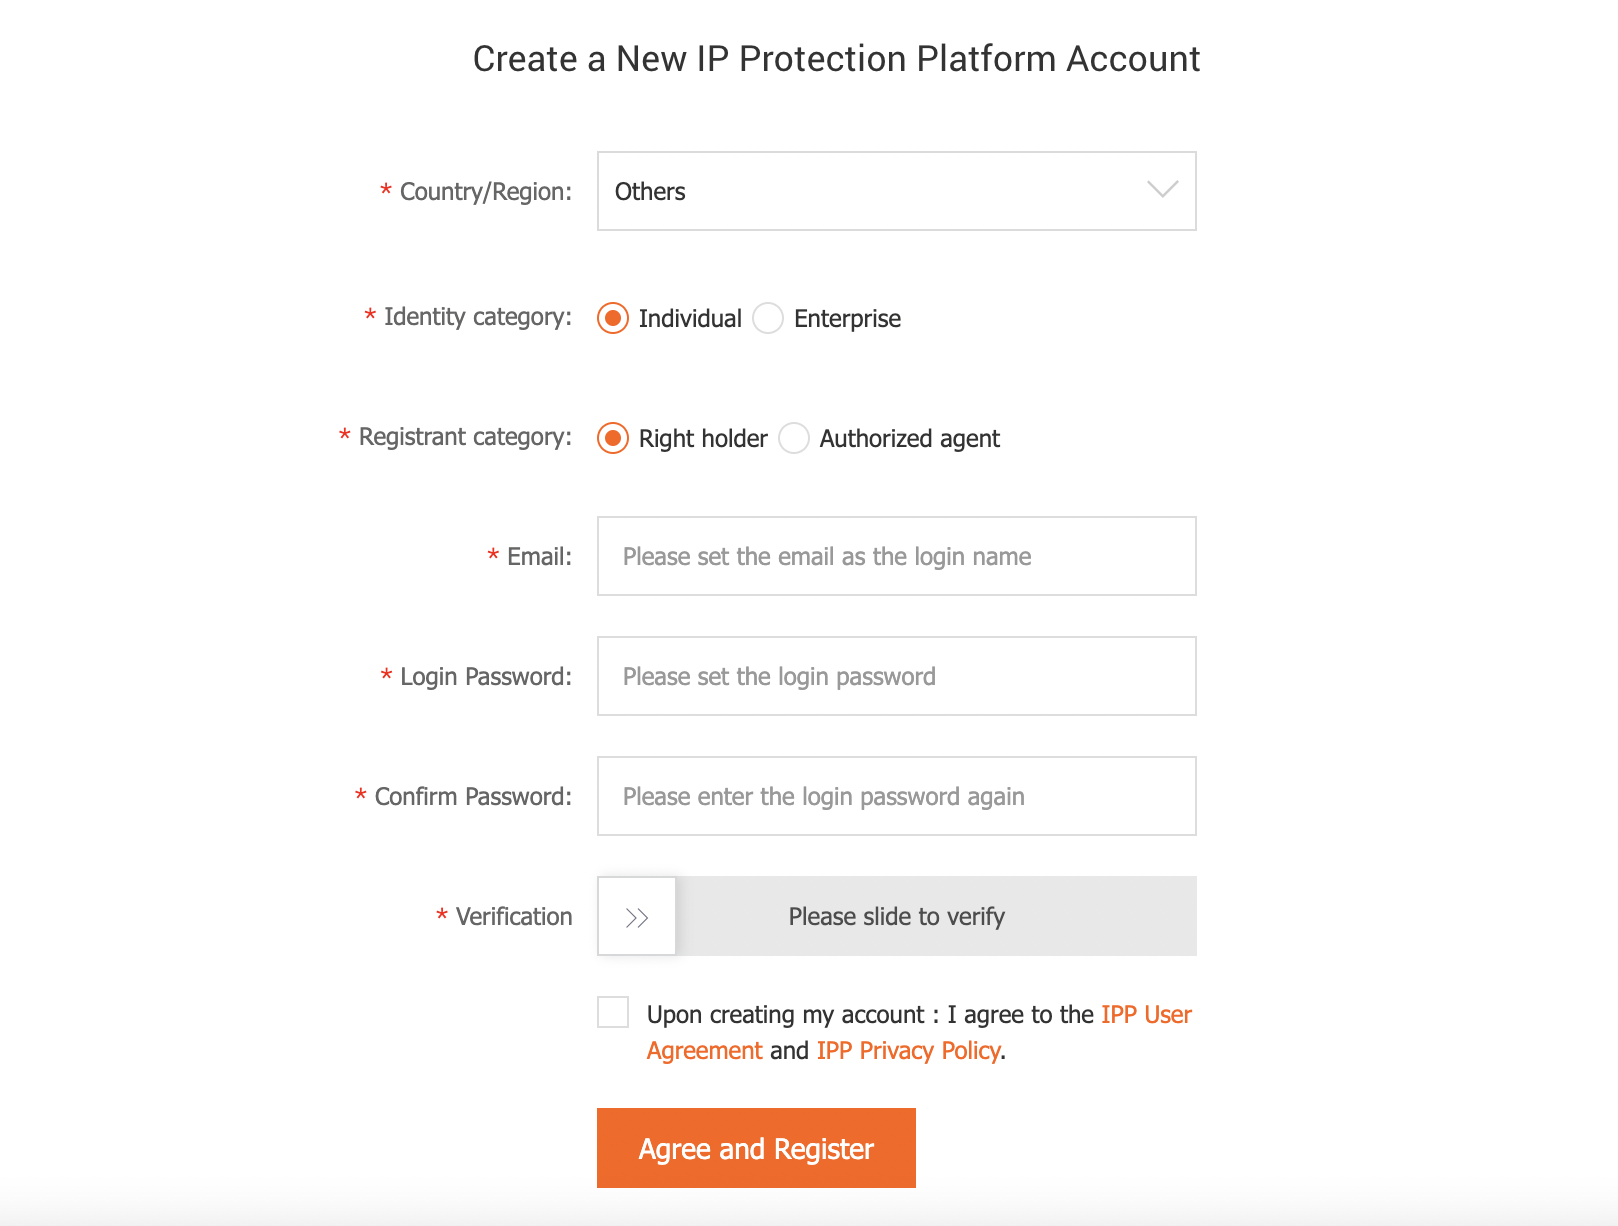
Task: Click the slider double-arrow handle
Action: (x=637, y=917)
